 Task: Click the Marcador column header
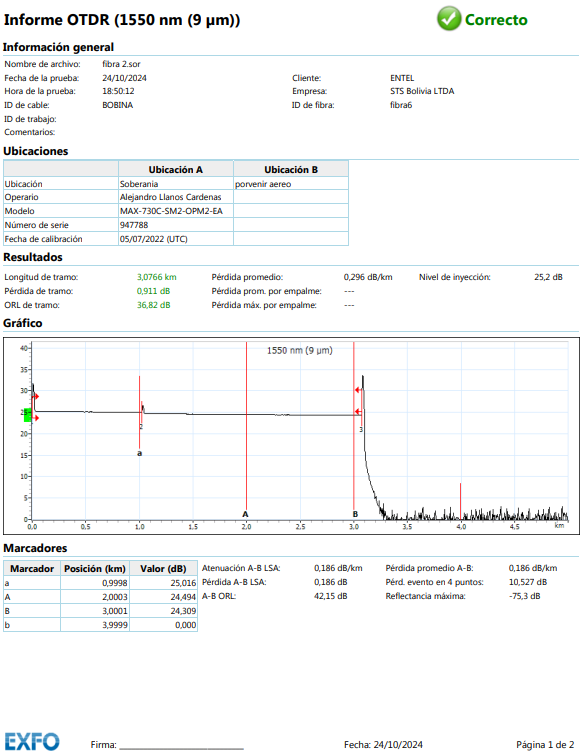click(x=32, y=569)
